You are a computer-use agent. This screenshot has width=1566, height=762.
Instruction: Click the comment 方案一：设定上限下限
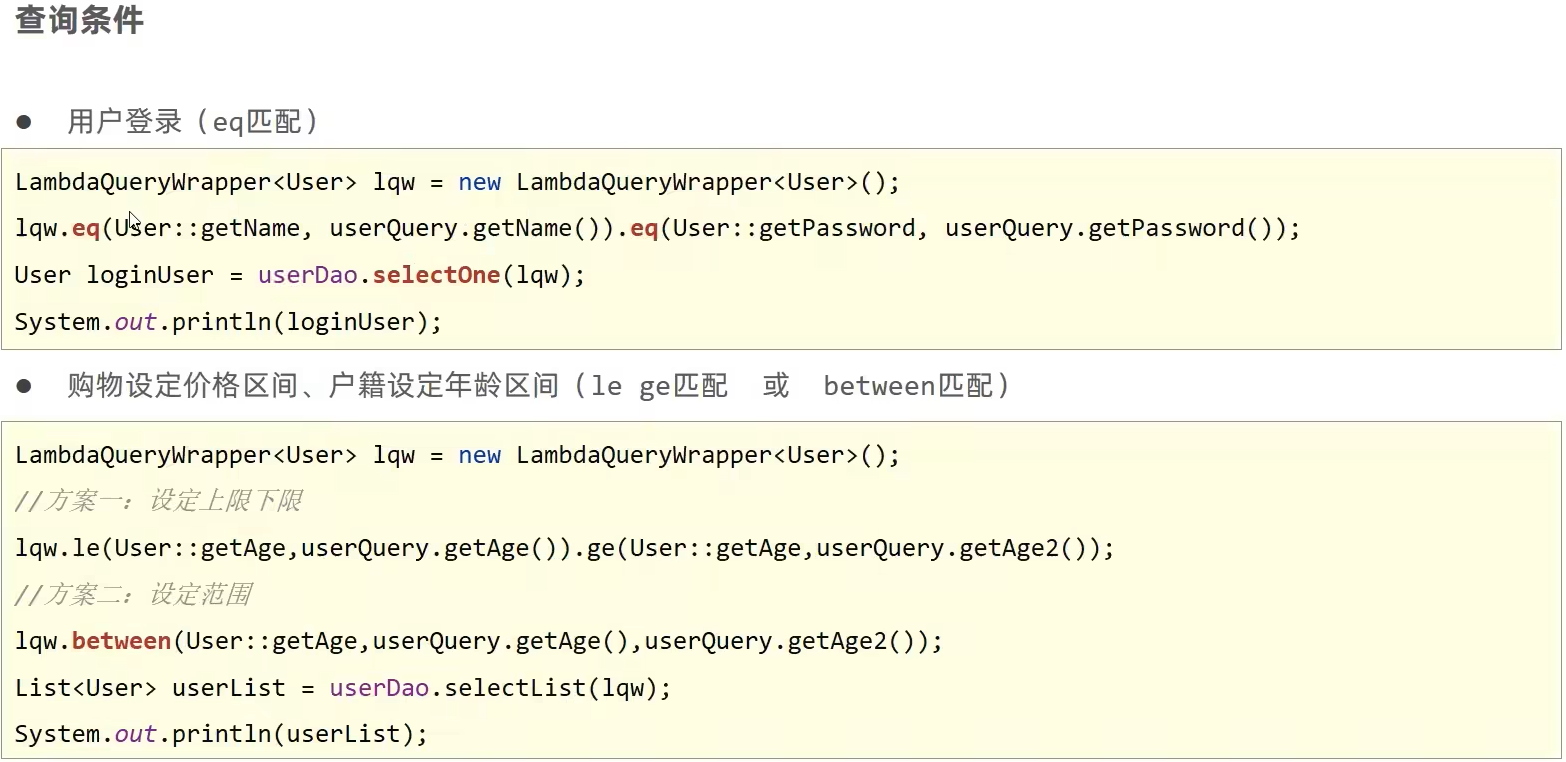click(x=160, y=500)
